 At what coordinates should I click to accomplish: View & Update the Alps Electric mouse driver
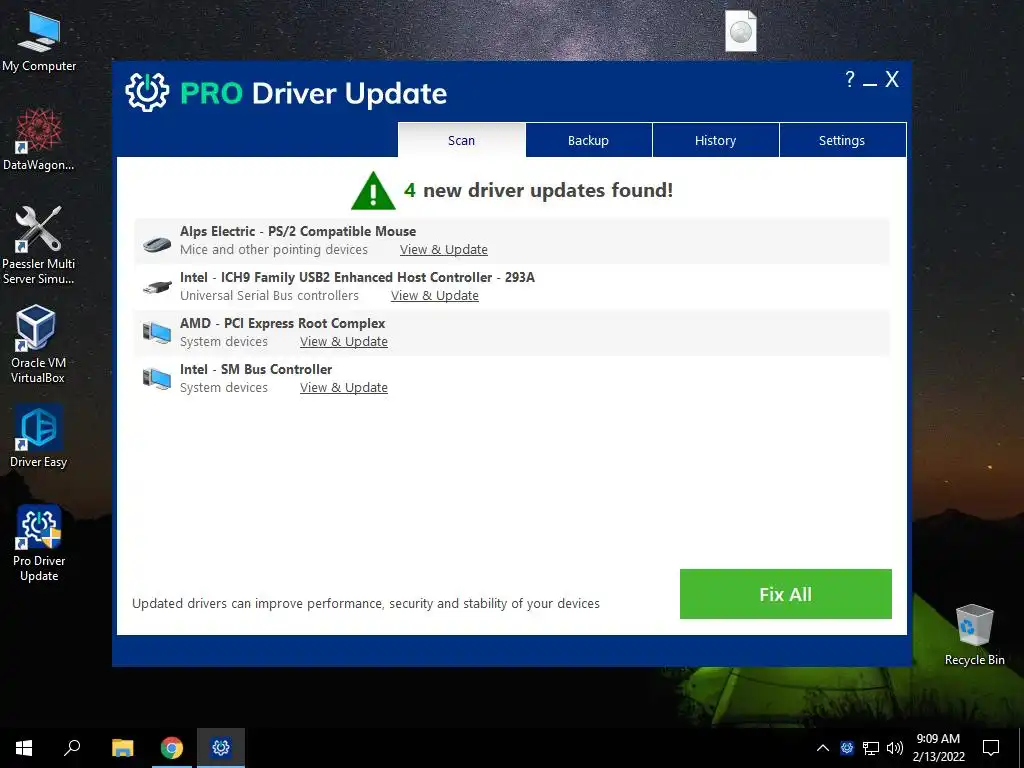coord(443,249)
